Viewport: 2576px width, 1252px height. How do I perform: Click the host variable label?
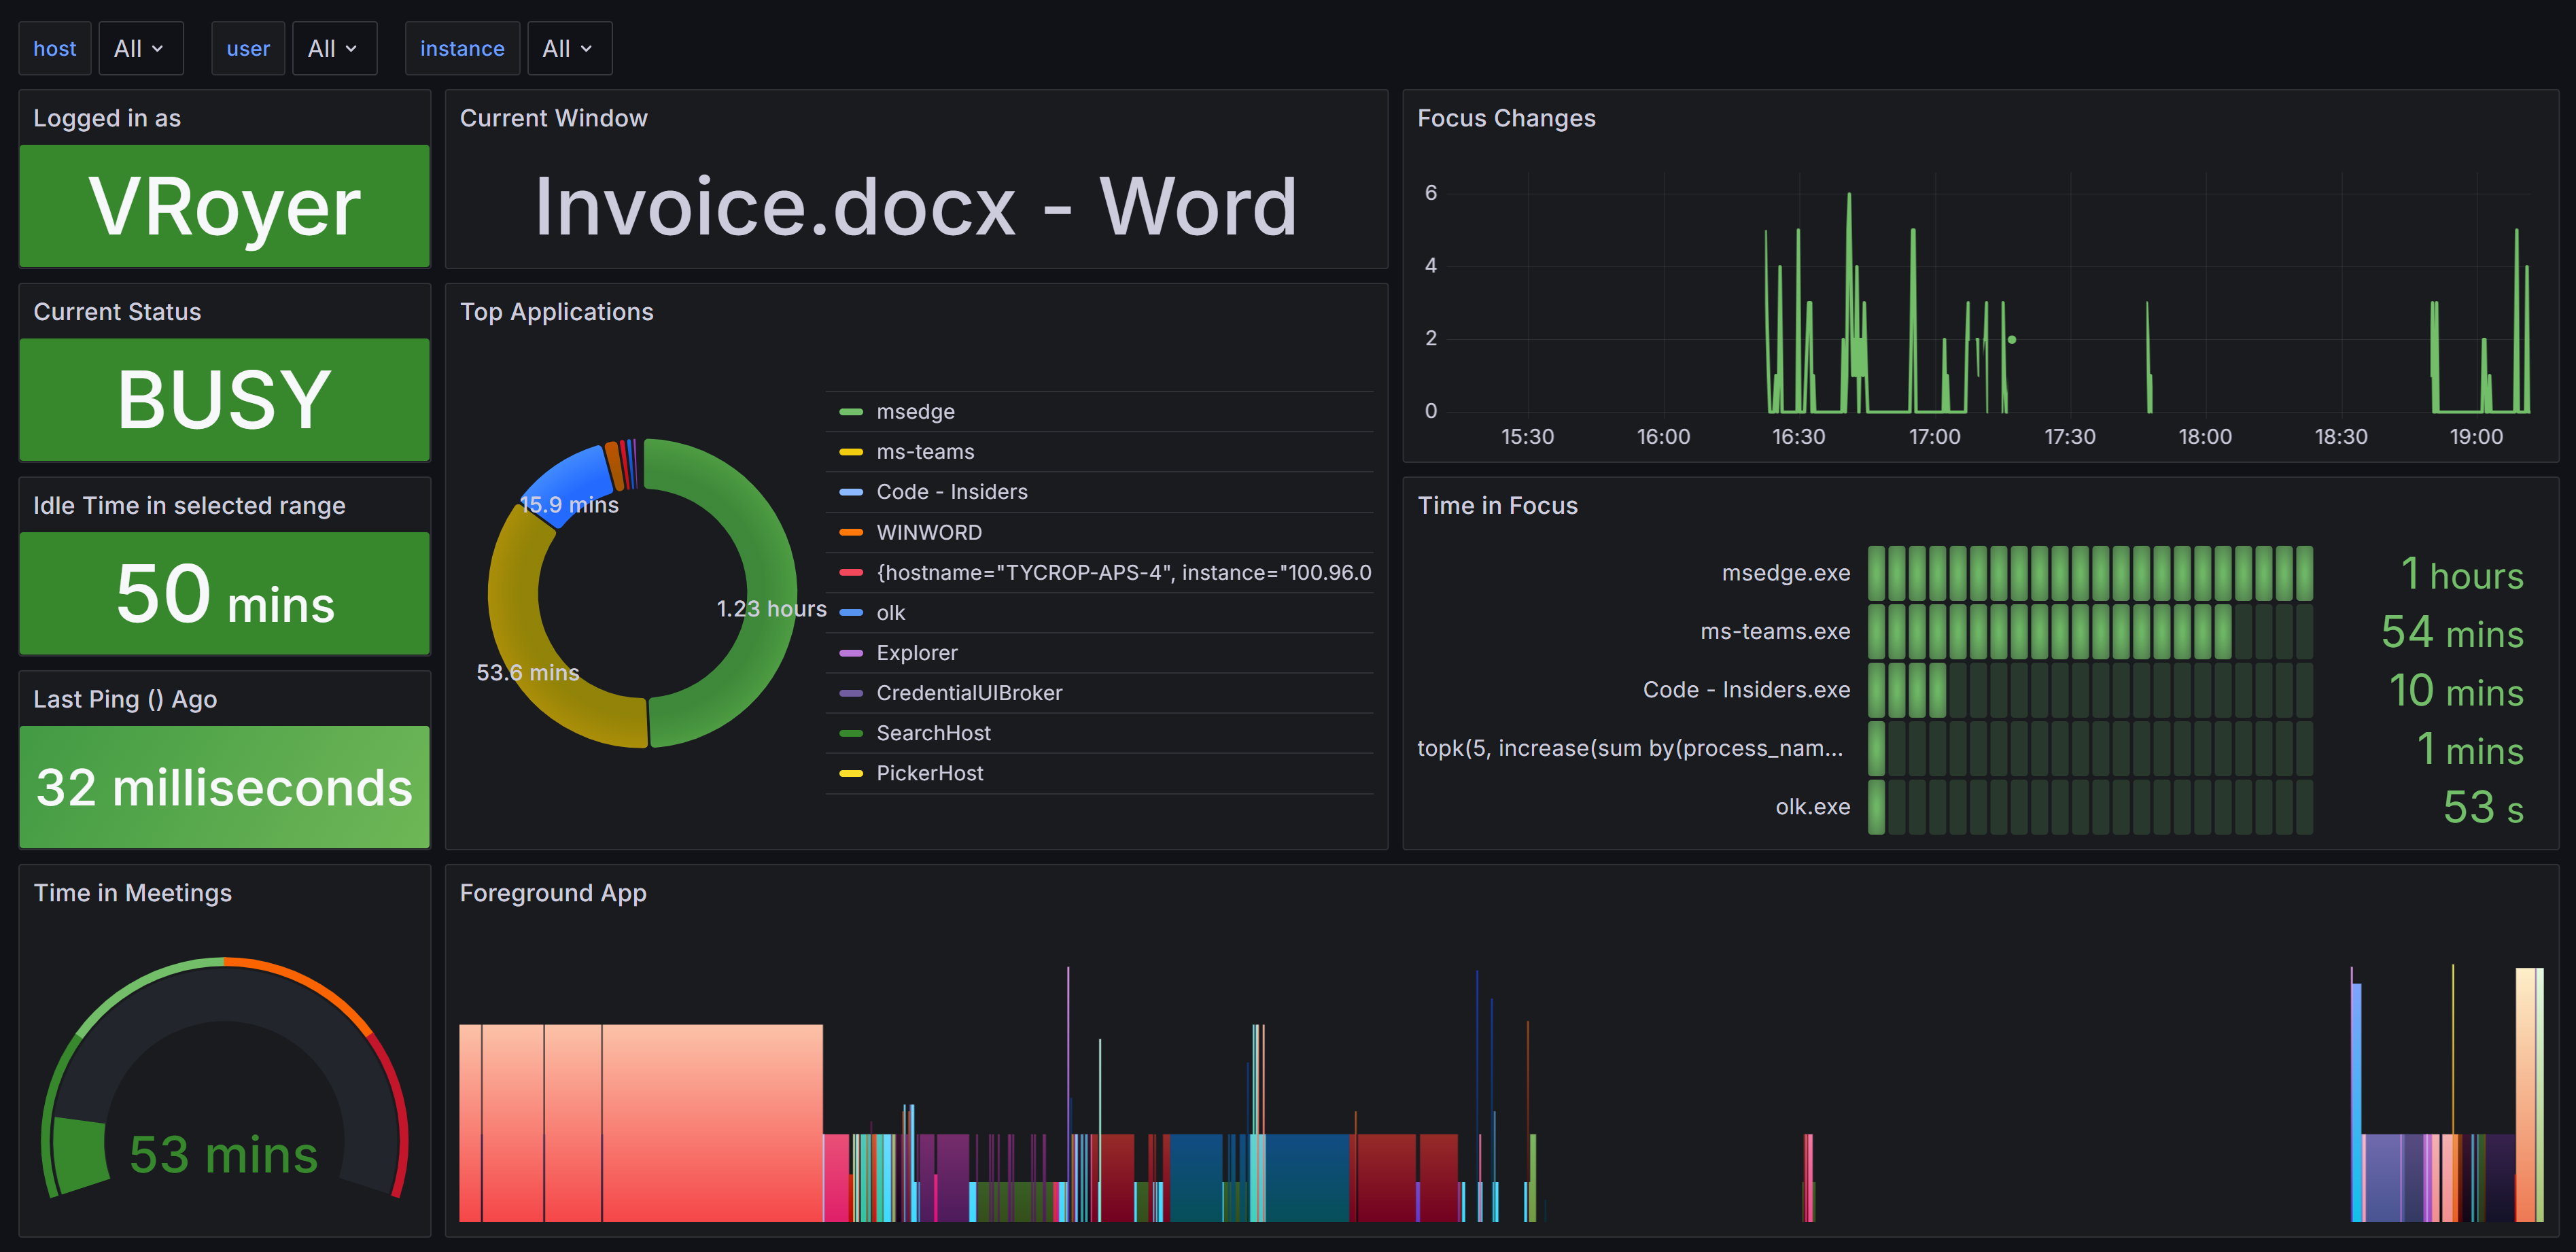point(54,48)
